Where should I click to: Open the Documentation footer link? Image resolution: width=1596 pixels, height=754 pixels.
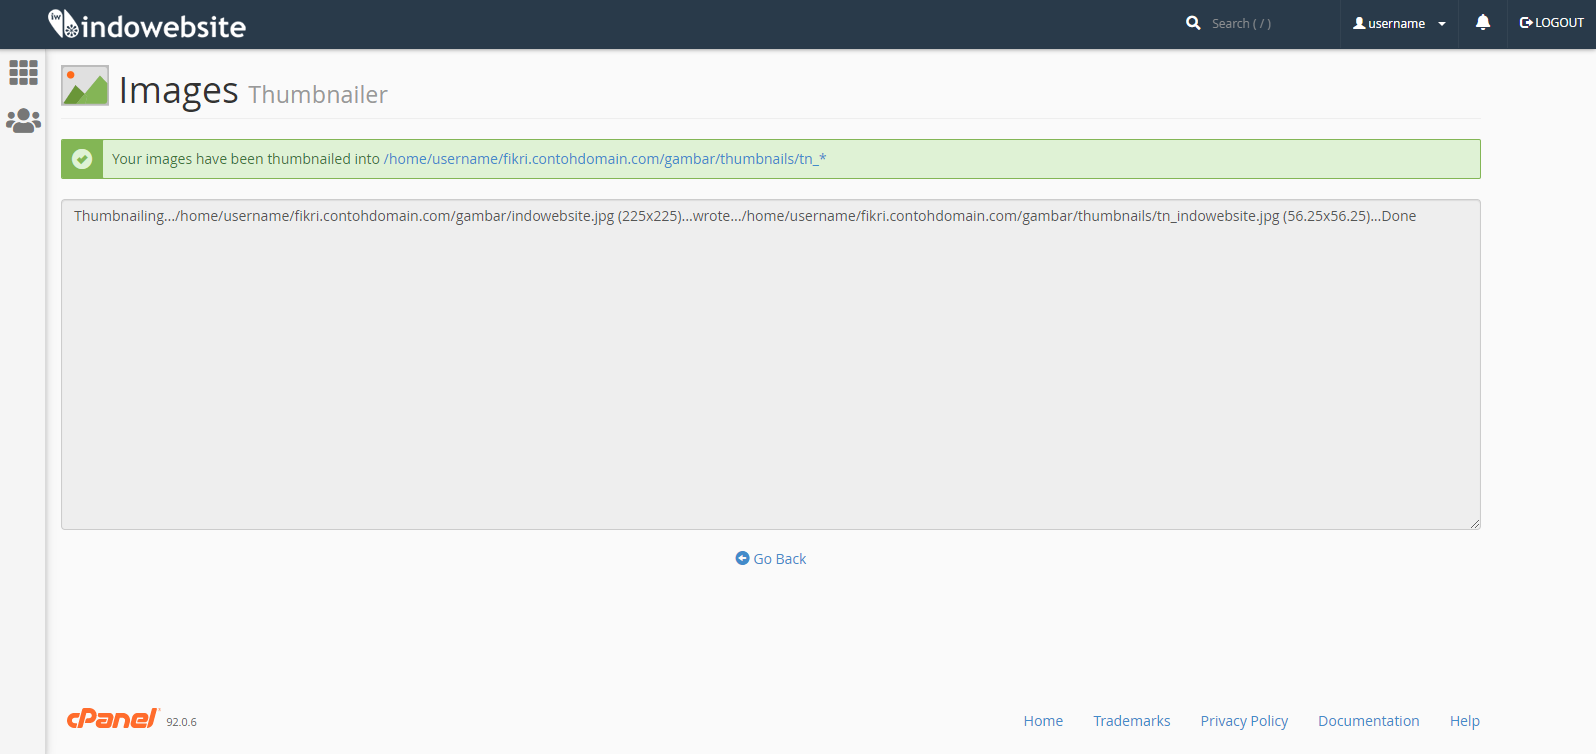tap(1368, 721)
